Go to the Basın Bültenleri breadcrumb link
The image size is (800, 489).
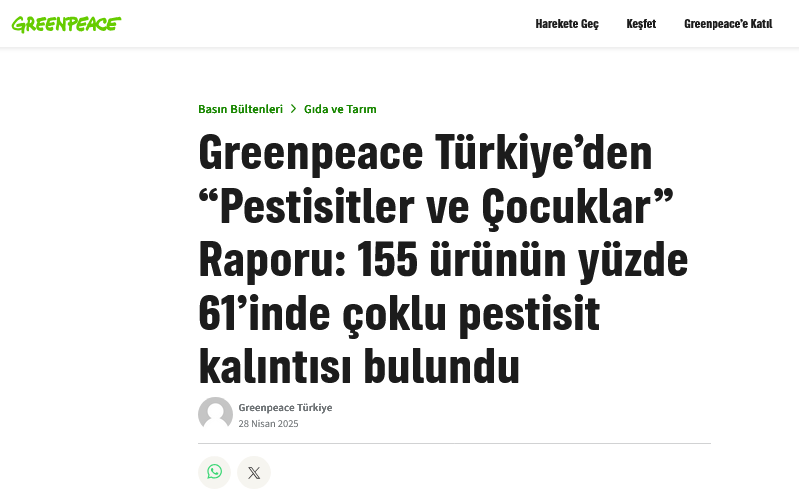(240, 109)
